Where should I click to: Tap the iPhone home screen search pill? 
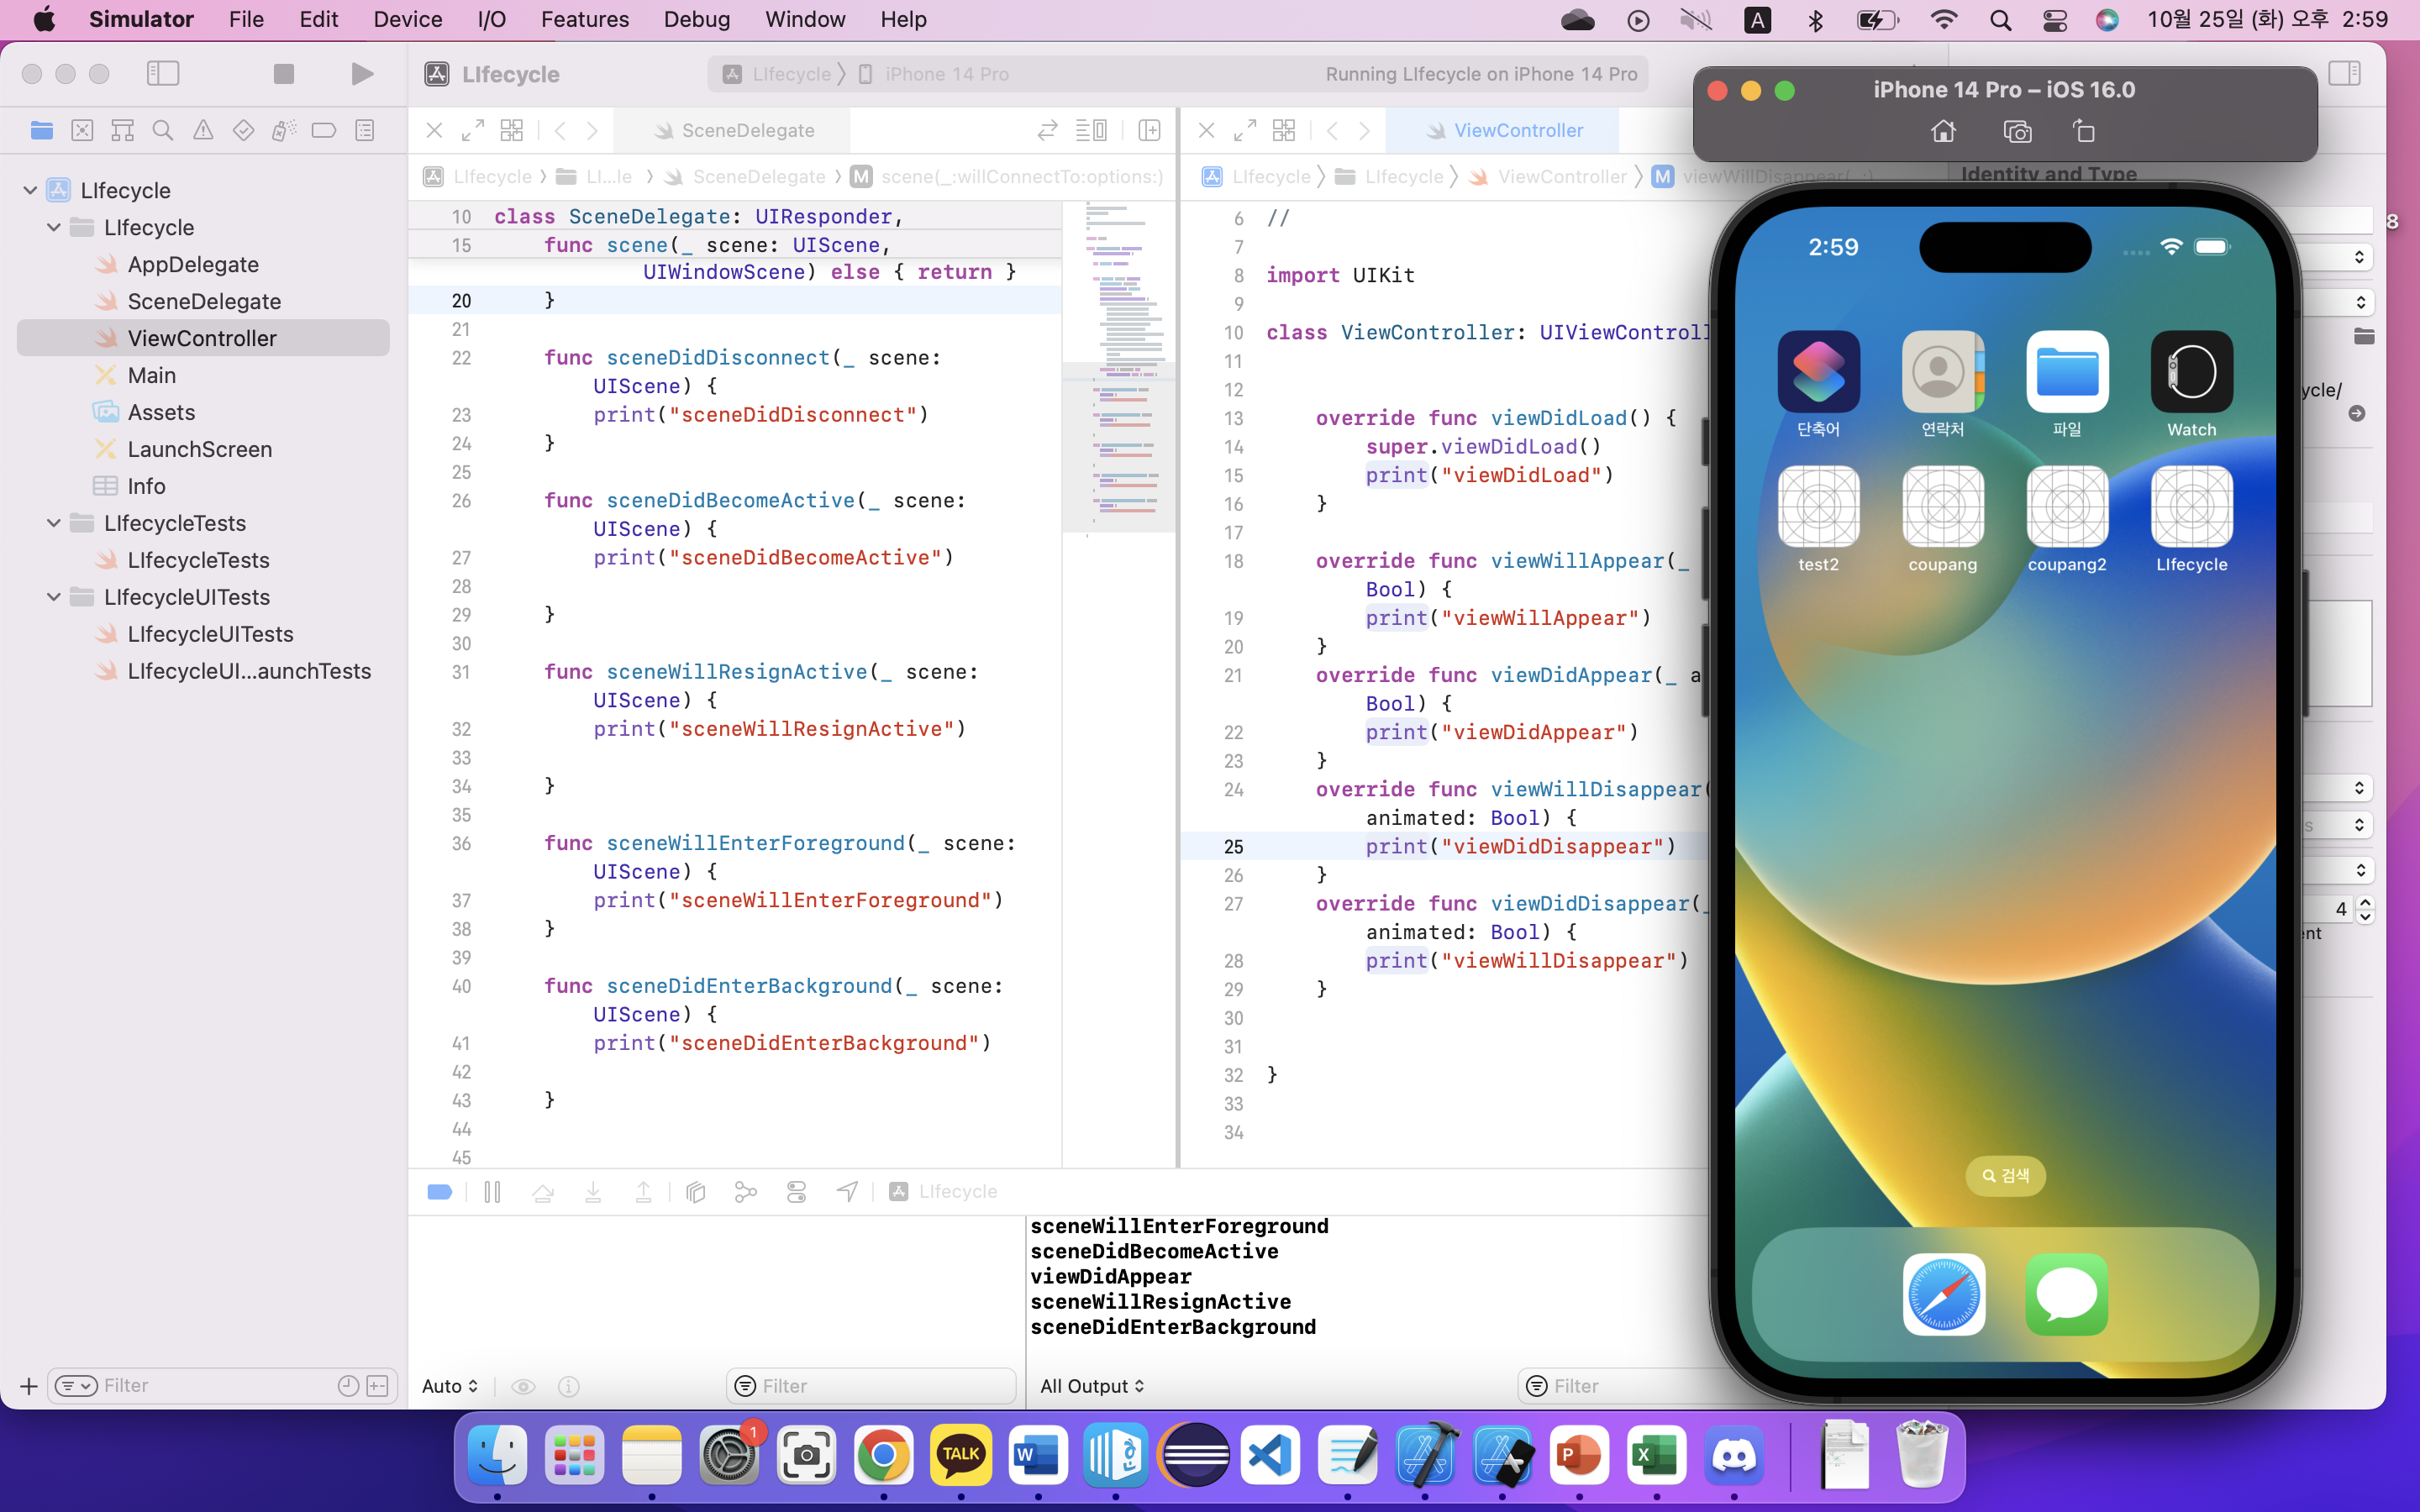2005,1176
